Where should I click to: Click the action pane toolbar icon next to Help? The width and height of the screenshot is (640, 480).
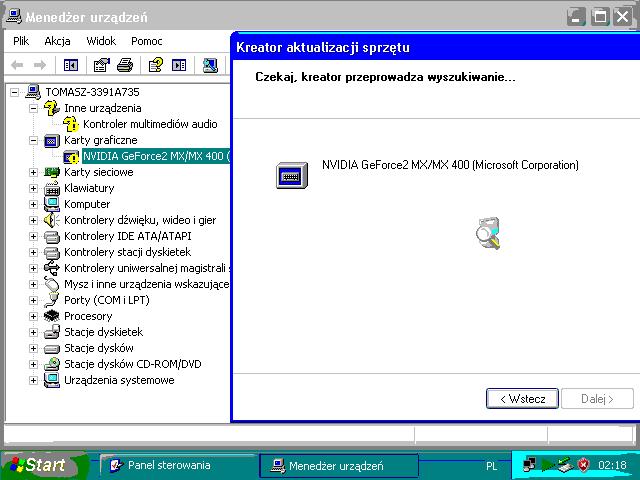[179, 65]
